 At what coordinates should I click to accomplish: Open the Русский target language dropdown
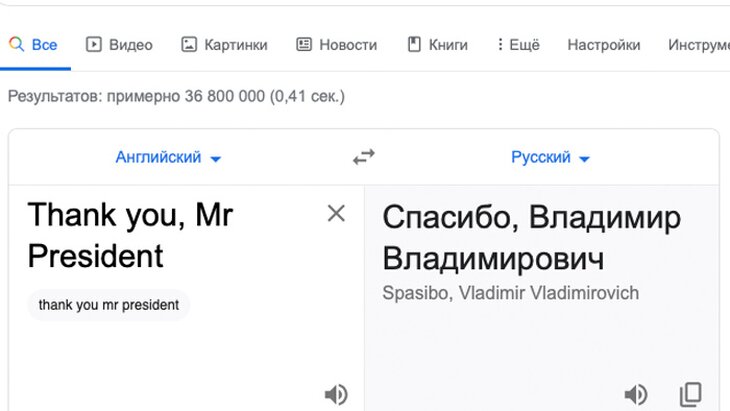click(x=550, y=157)
